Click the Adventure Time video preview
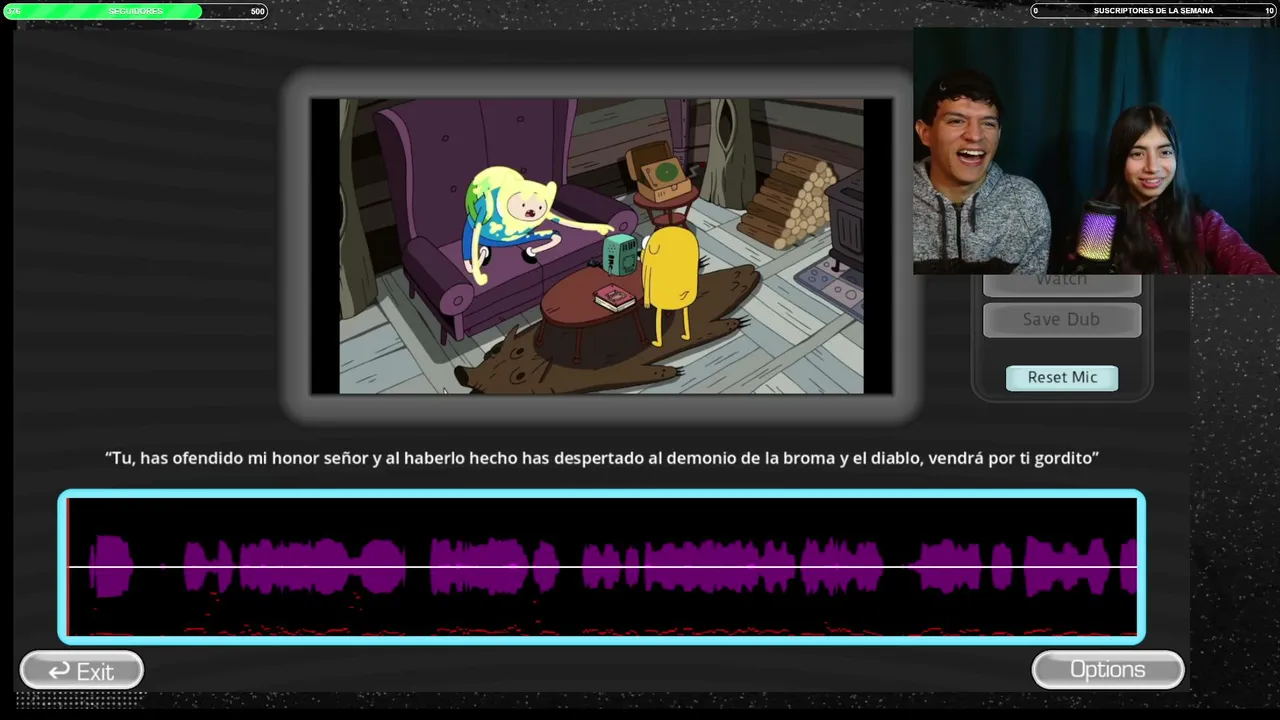Screen dimensions: 1280x720 click(602, 246)
